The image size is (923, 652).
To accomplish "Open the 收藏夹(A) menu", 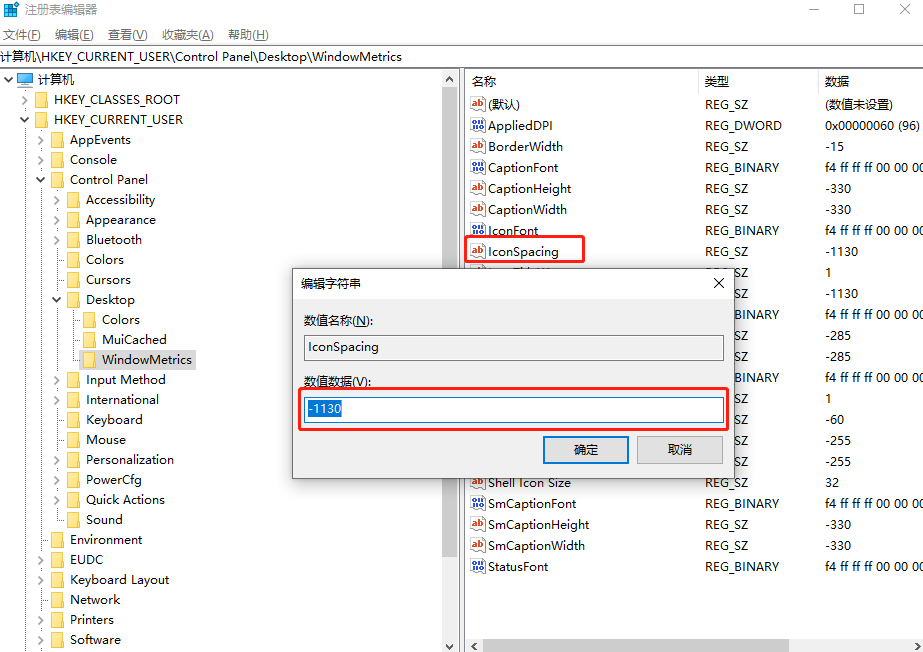I will coord(186,35).
